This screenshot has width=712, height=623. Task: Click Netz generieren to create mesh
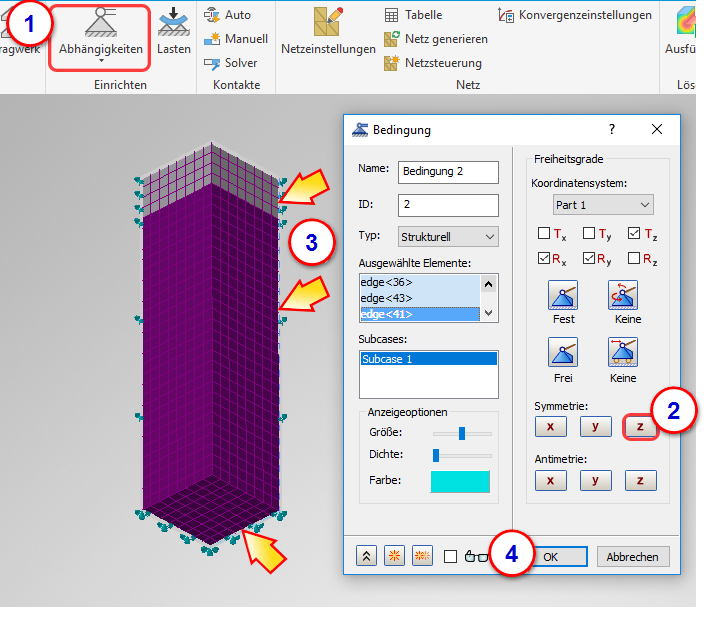pyautogui.click(x=436, y=39)
